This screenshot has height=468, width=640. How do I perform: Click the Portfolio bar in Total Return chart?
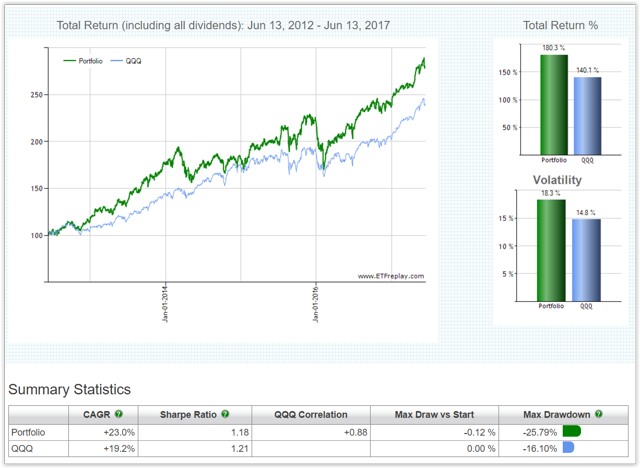pos(552,104)
